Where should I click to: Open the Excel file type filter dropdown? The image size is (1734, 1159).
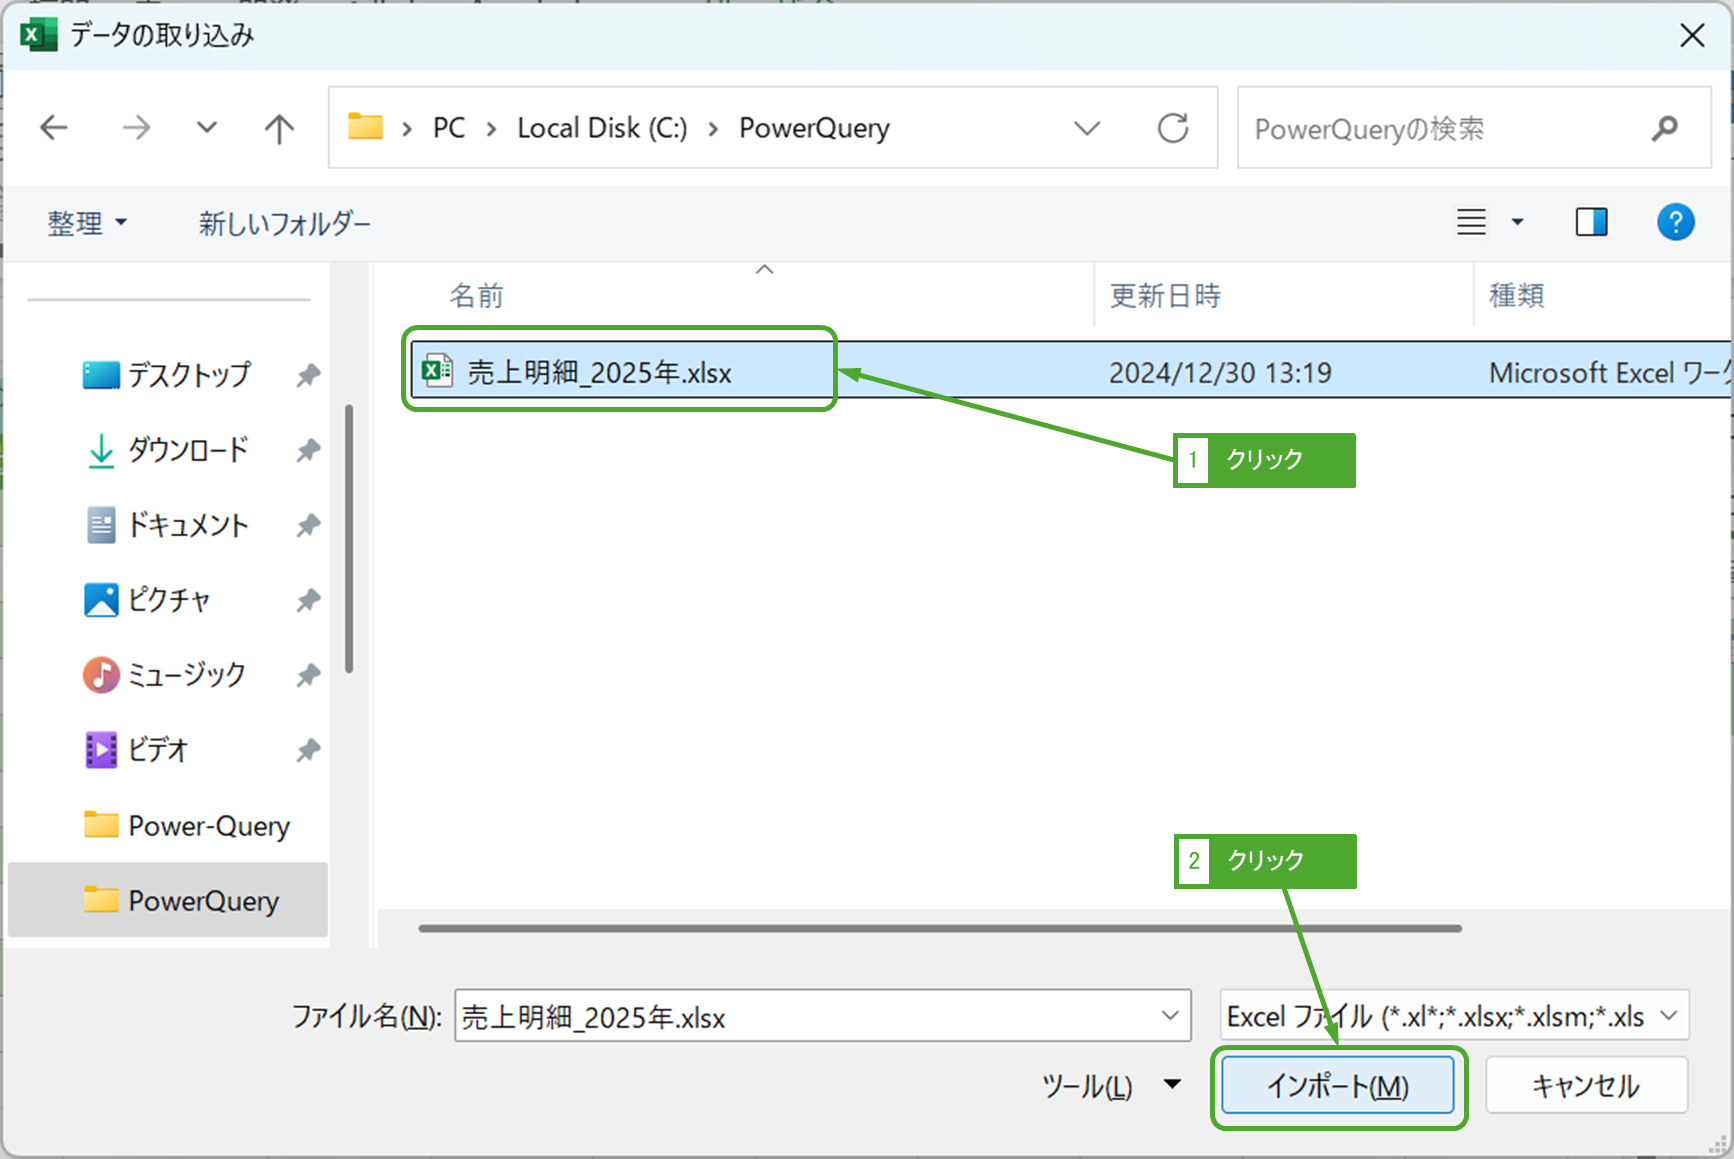tap(1454, 1016)
